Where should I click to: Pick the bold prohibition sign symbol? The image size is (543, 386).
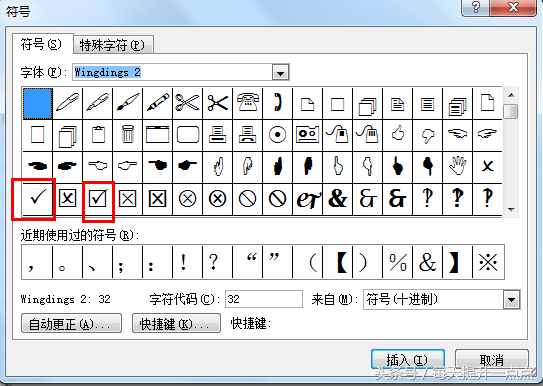click(277, 199)
